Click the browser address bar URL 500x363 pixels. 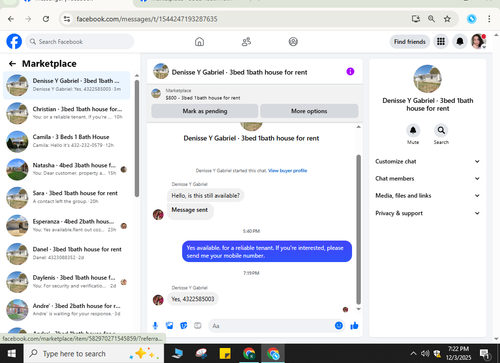point(147,19)
